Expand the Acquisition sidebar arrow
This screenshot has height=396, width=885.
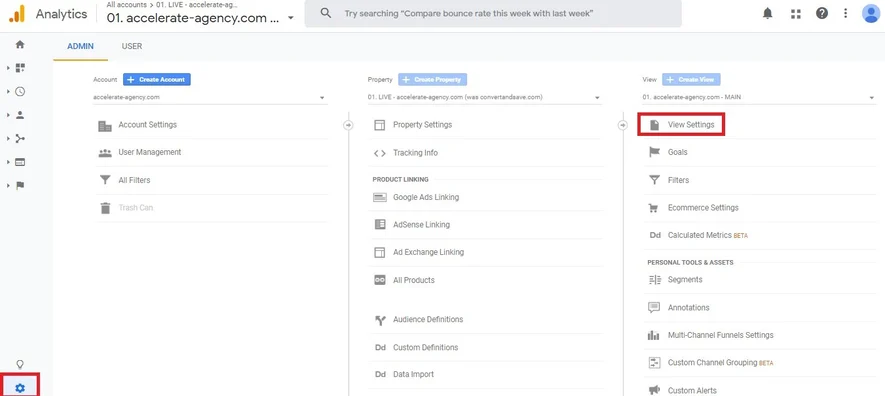[8, 139]
